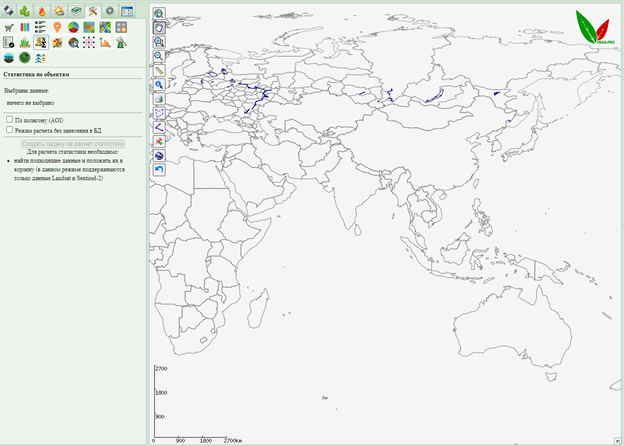Switch to the settings gear tab
The image size is (624, 446).
coord(109,11)
